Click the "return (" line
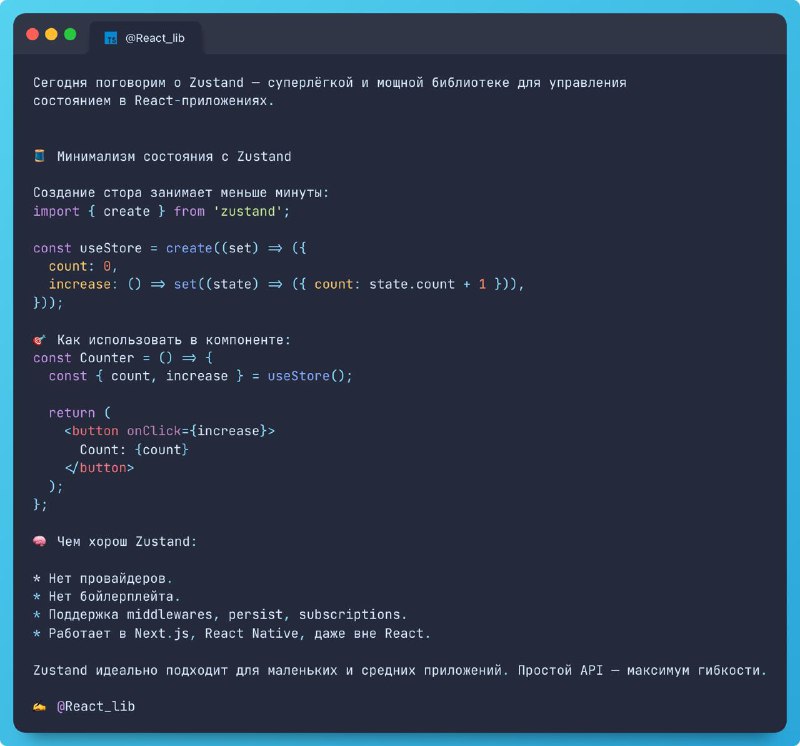Viewport: 800px width, 746px height. click(x=80, y=412)
